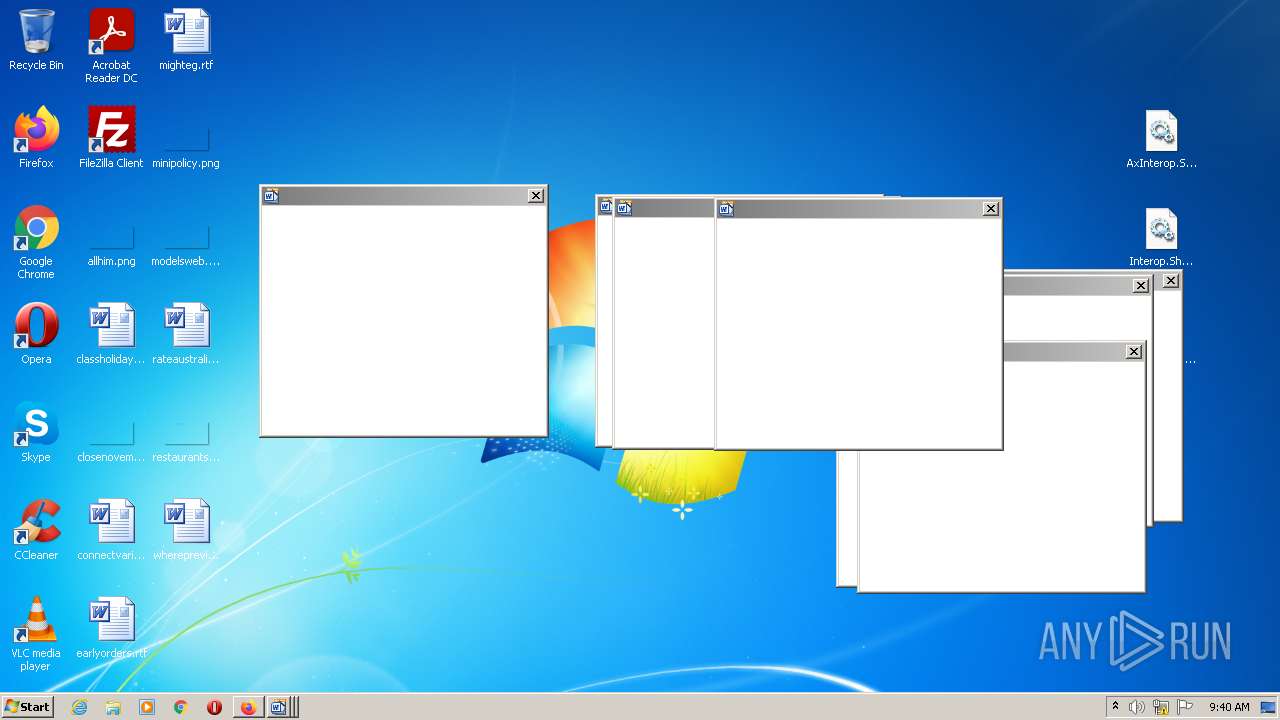Select the classholiday Word document icon
Screen dimensions: 1280x720
pyautogui.click(x=111, y=334)
